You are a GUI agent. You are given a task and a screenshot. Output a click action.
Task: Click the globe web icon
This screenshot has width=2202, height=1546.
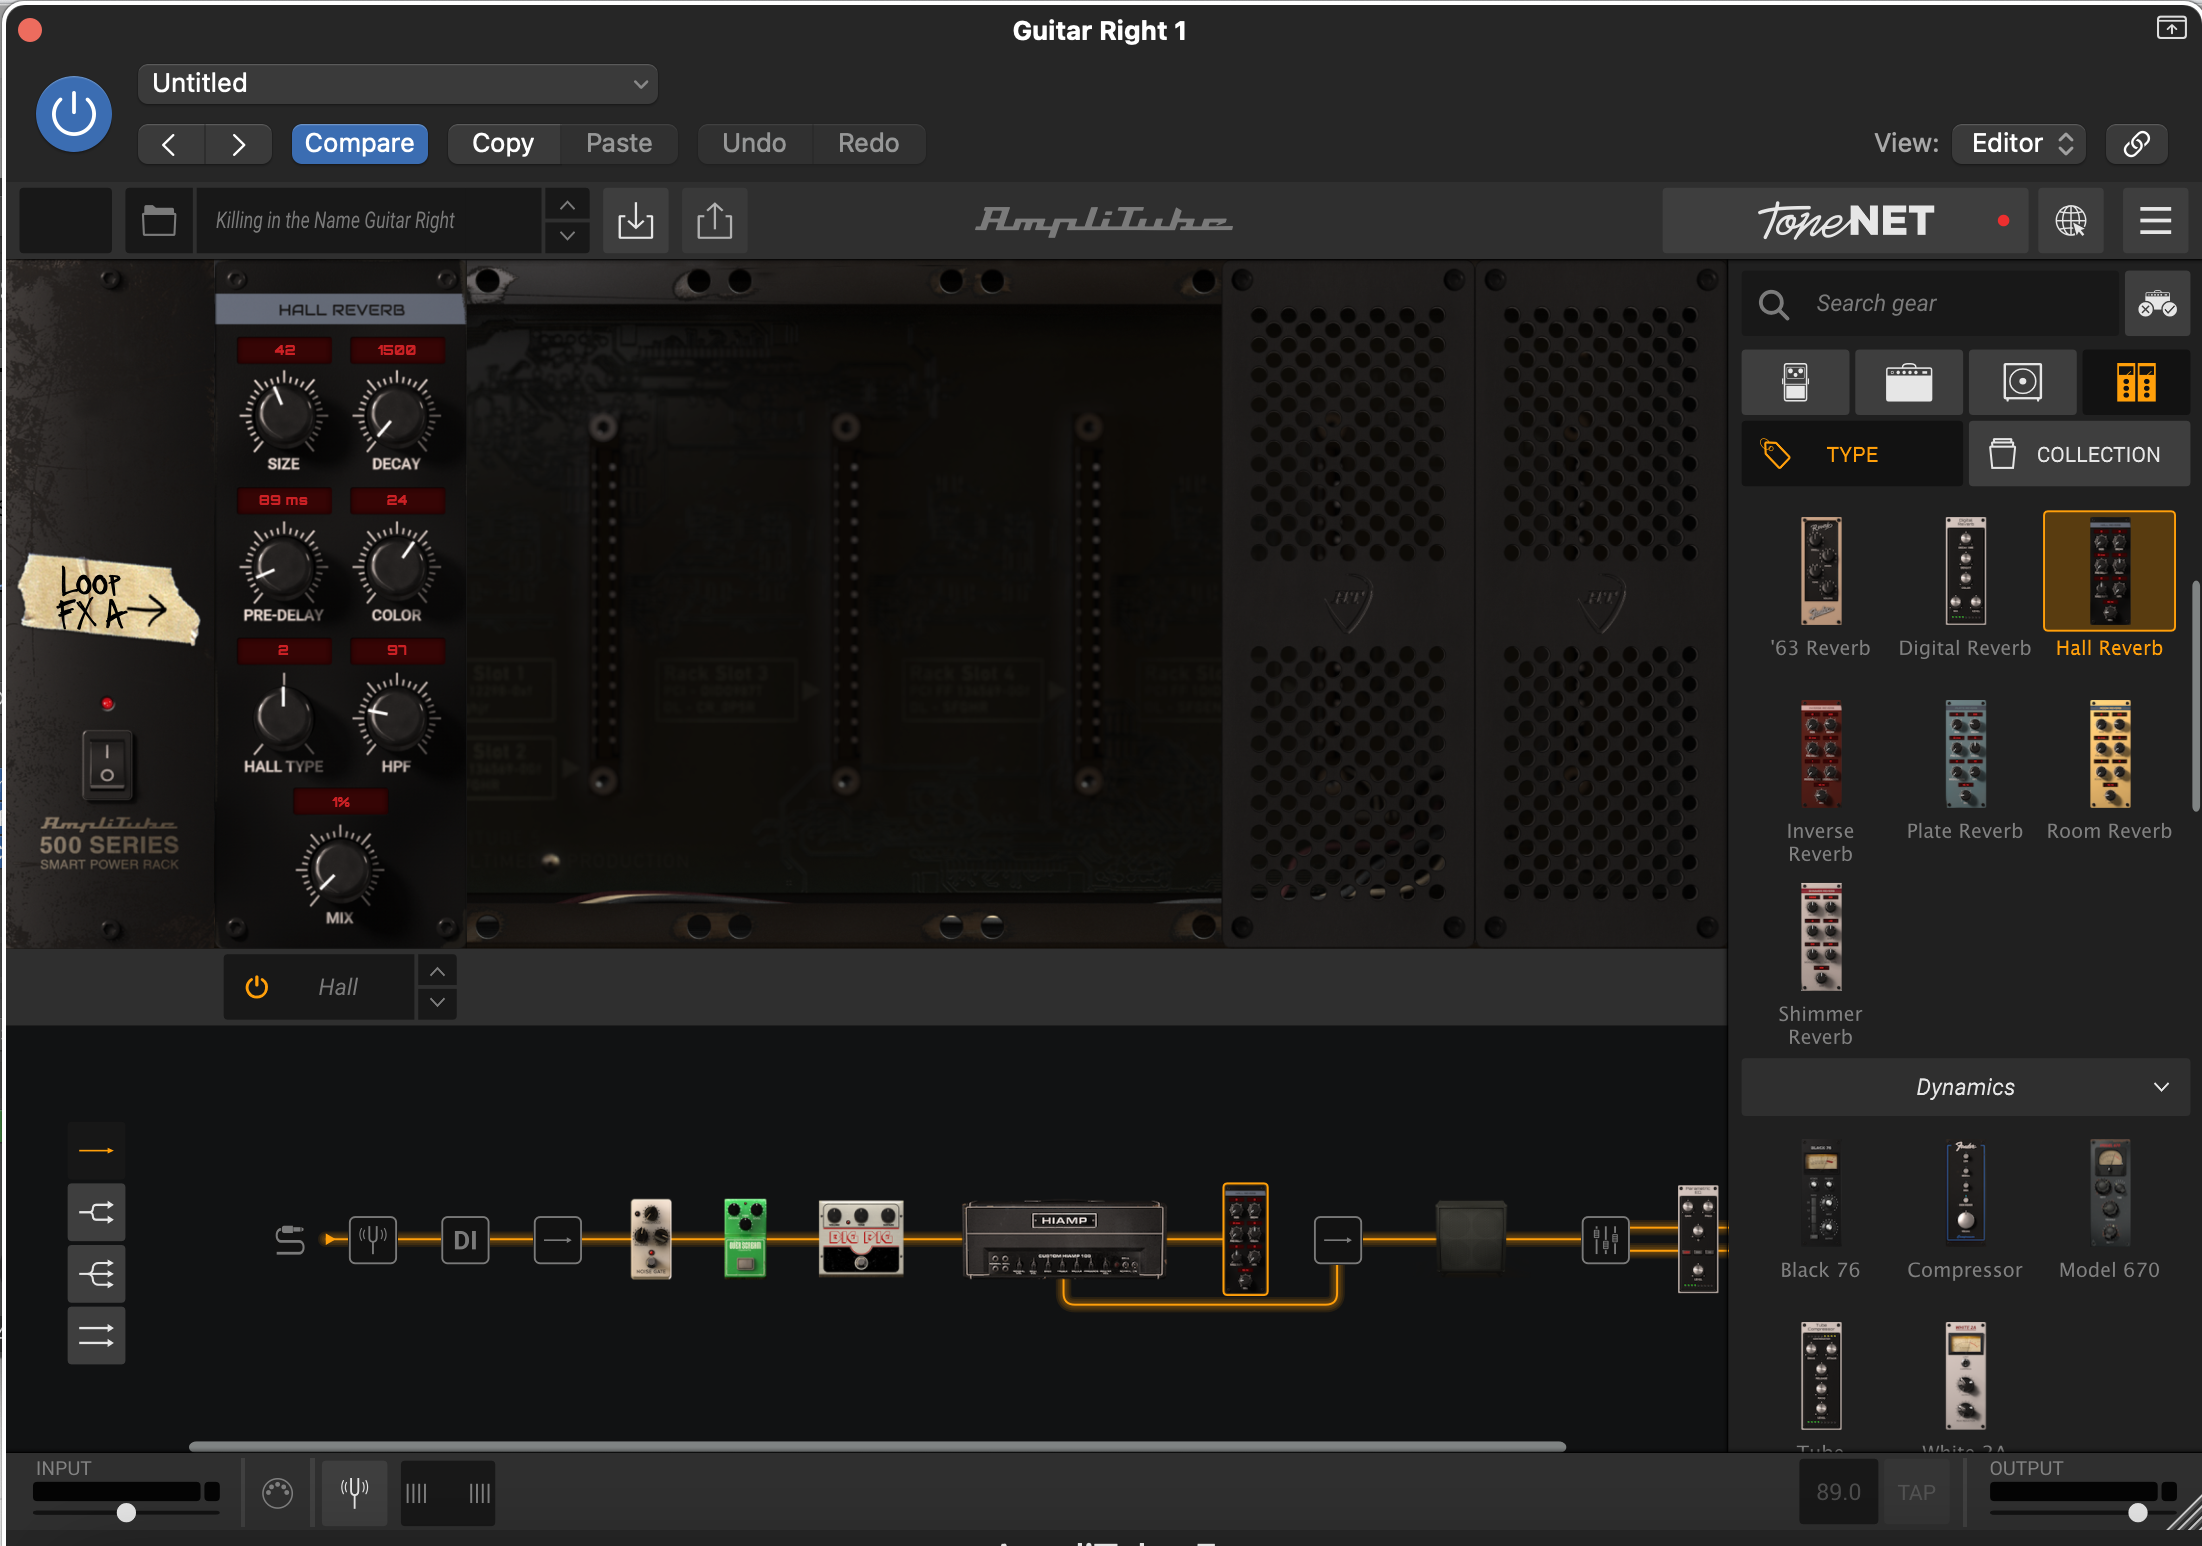click(2071, 220)
